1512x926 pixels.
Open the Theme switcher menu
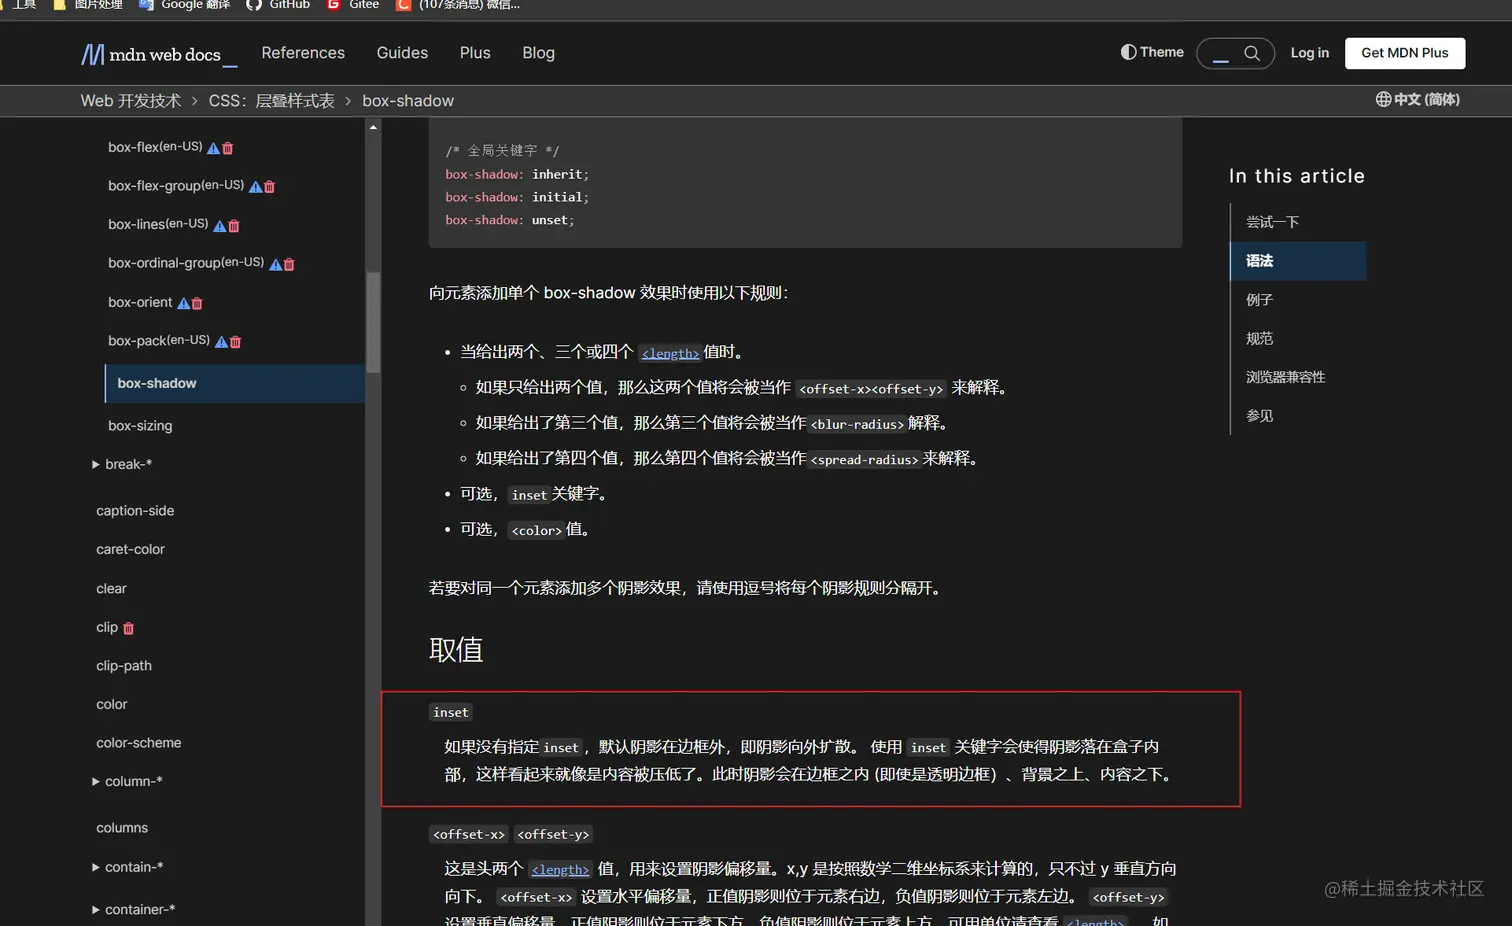click(1152, 52)
